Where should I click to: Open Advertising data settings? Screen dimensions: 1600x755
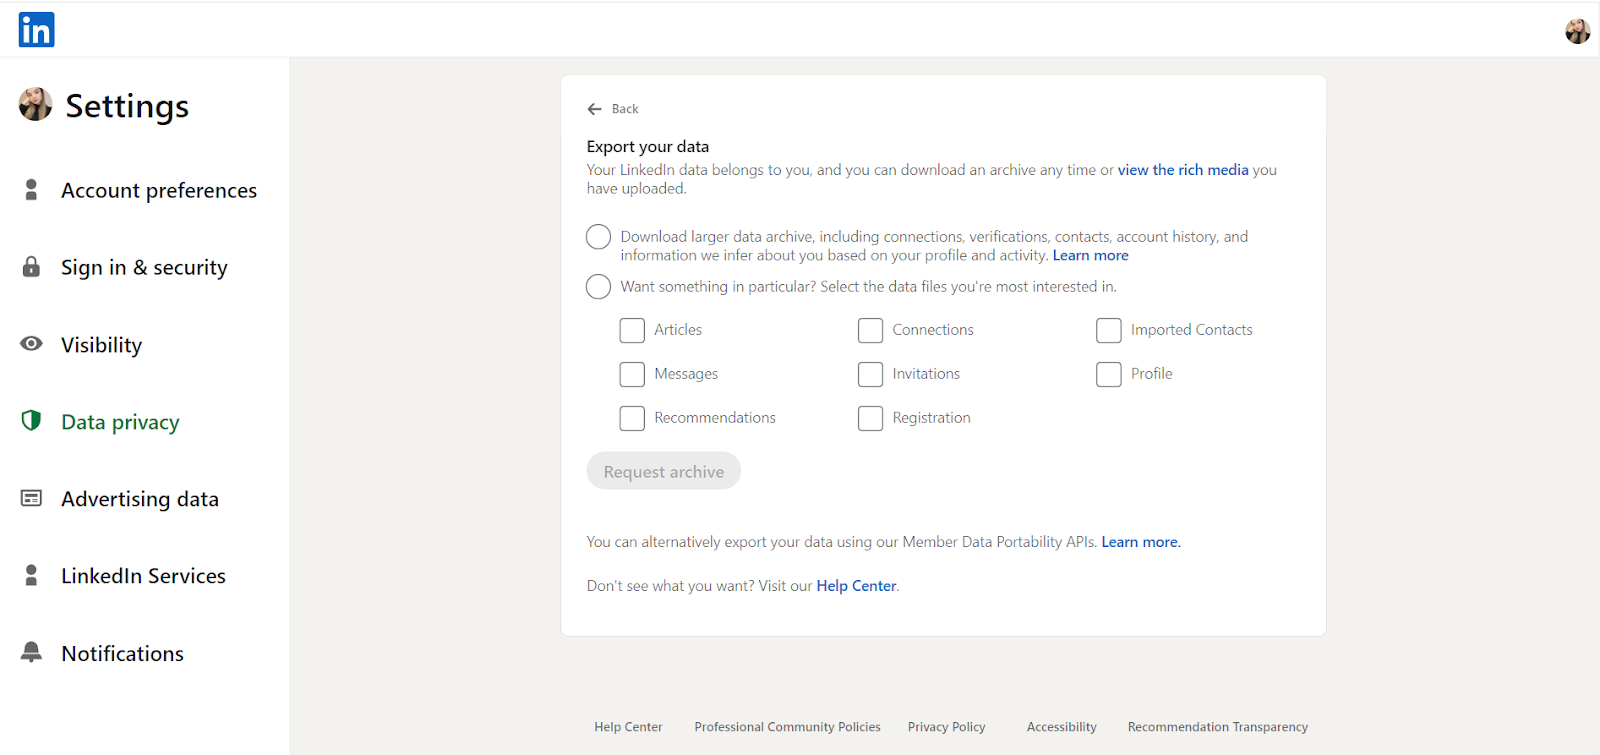coord(140,499)
